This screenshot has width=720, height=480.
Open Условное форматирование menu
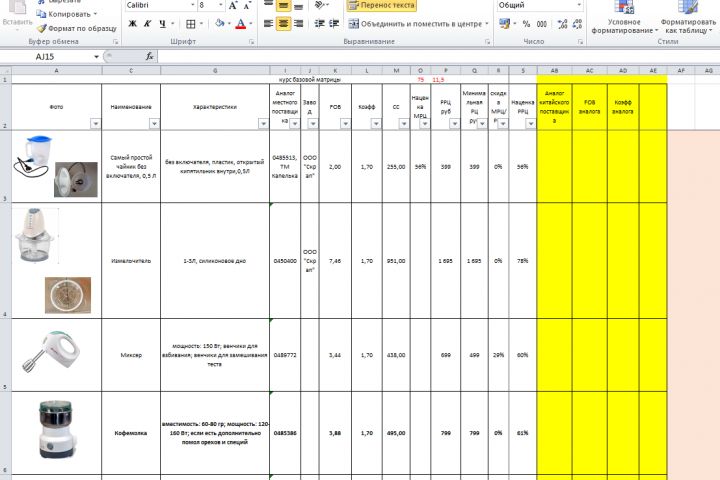click(x=624, y=17)
